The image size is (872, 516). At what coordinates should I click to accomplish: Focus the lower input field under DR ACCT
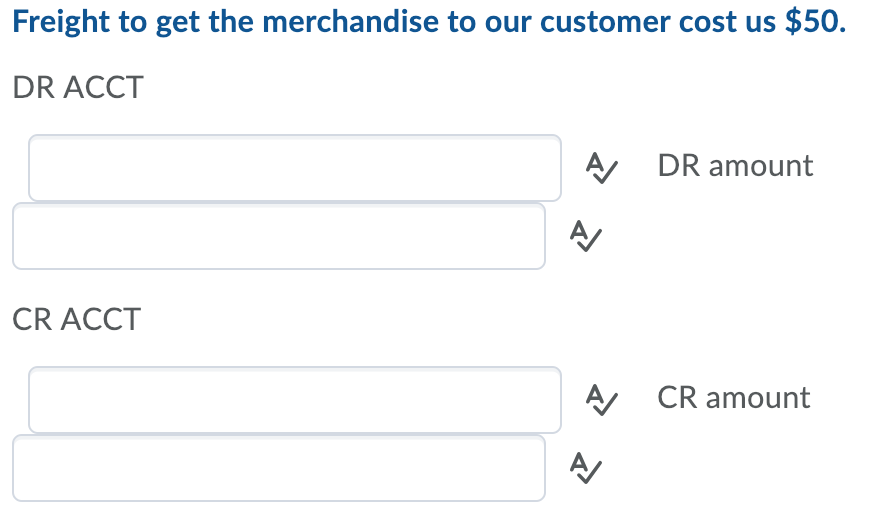pyautogui.click(x=279, y=236)
